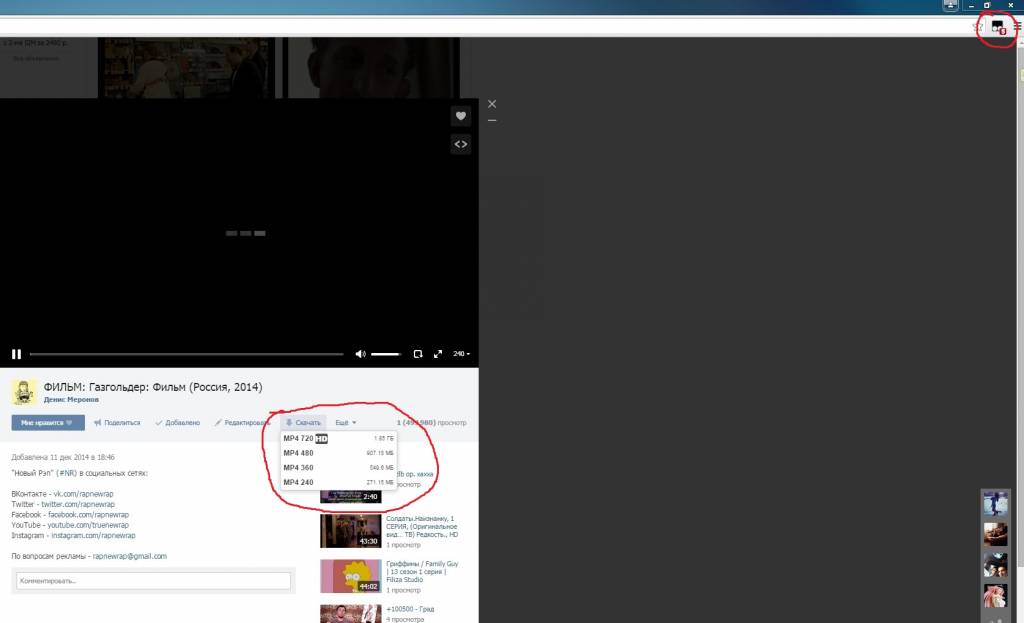
Task: Open the 240 video quality dropdown
Action: coord(461,354)
